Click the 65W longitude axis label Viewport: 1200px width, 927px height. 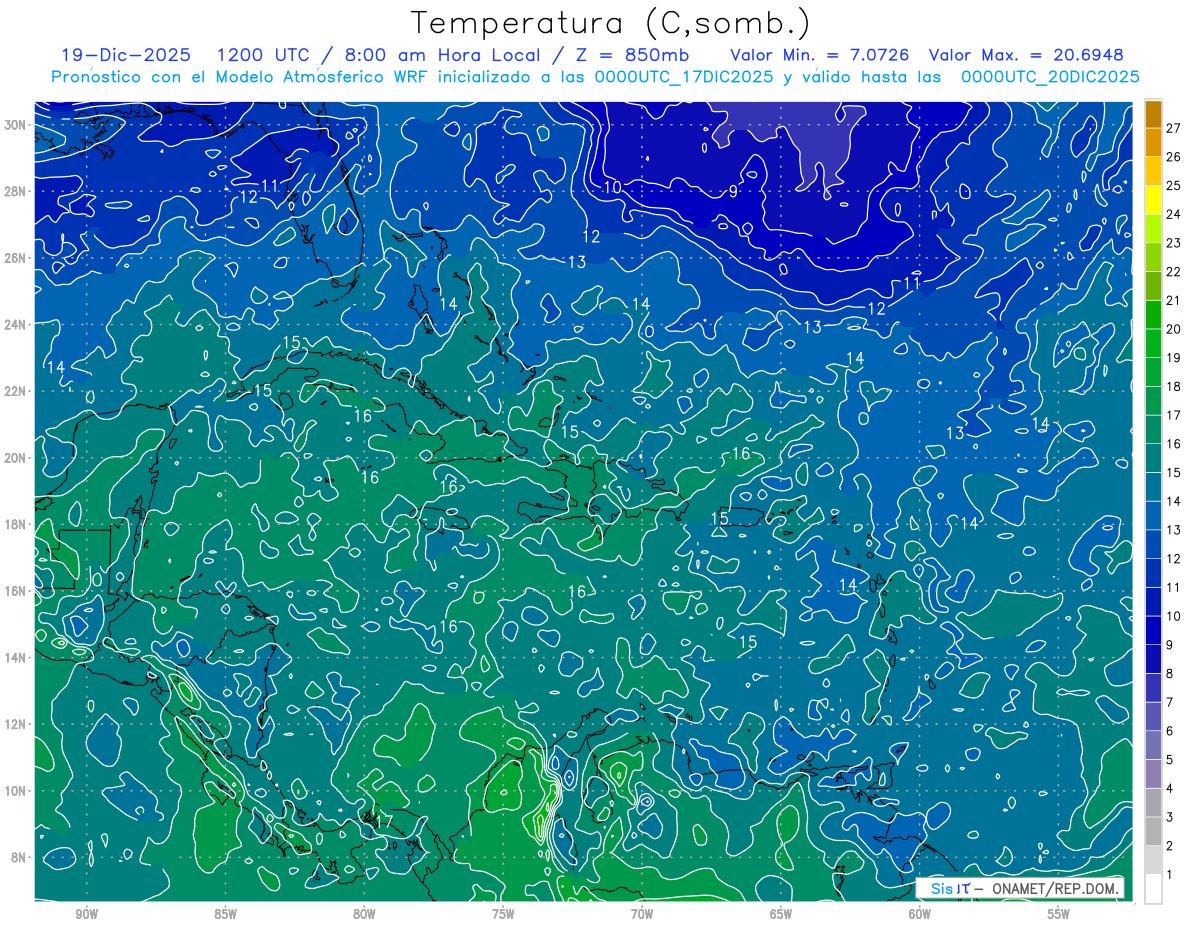tap(781, 914)
